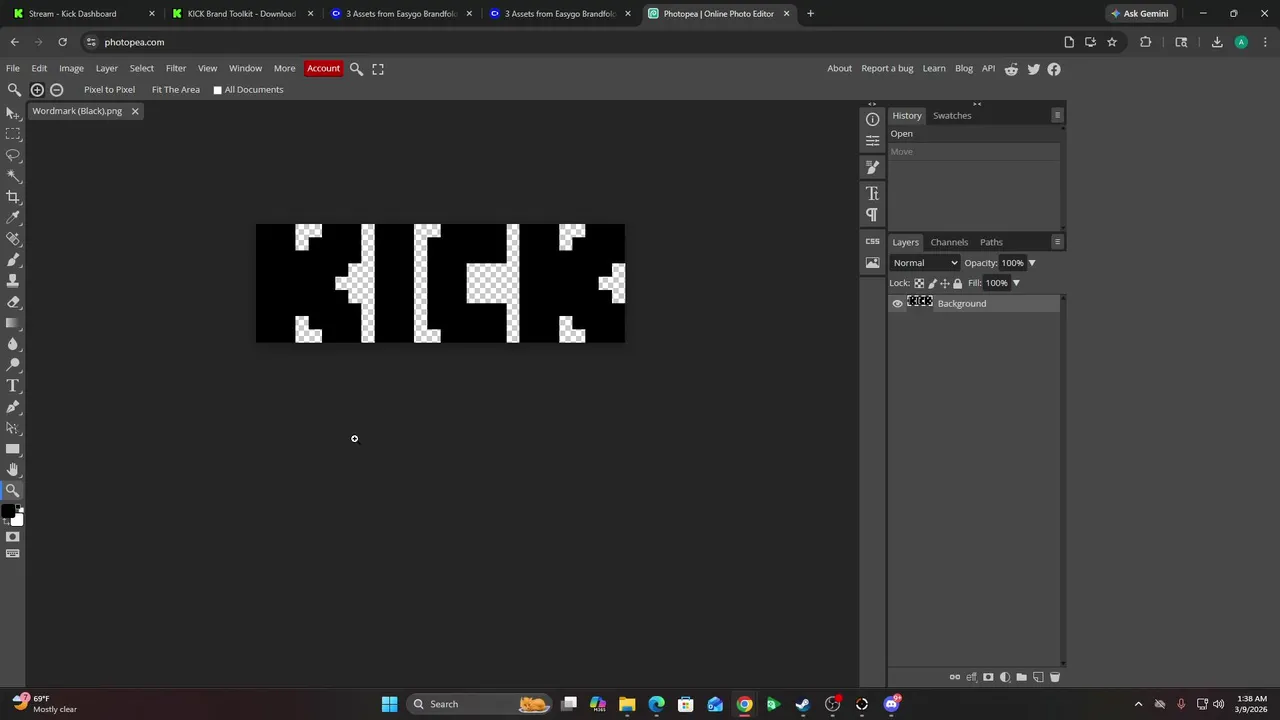Click the foreground color swatch
1280x720 pixels.
[x=8, y=511]
